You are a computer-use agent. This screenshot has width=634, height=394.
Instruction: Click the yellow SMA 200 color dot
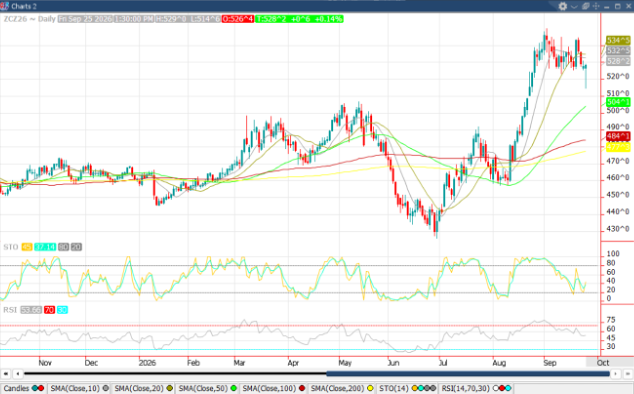(370, 388)
